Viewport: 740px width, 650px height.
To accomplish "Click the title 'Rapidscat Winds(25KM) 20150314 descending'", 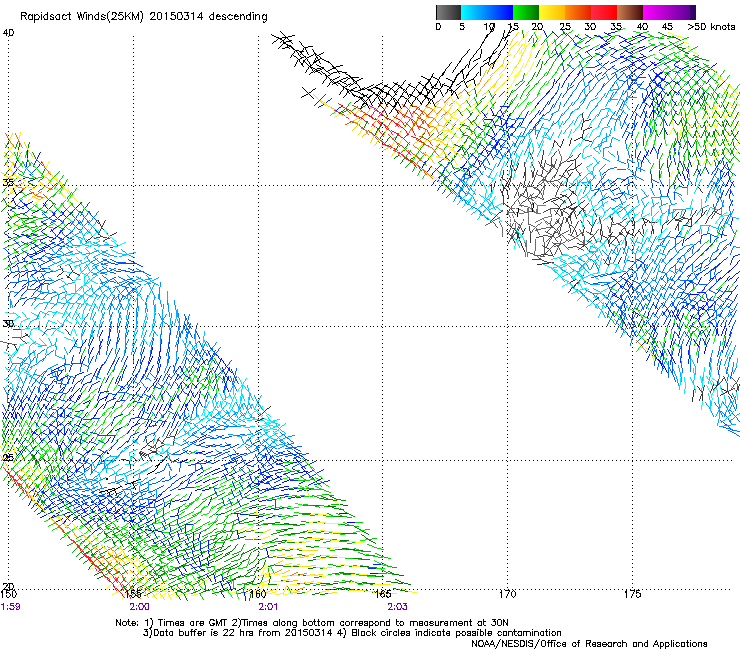I will coord(143,17).
